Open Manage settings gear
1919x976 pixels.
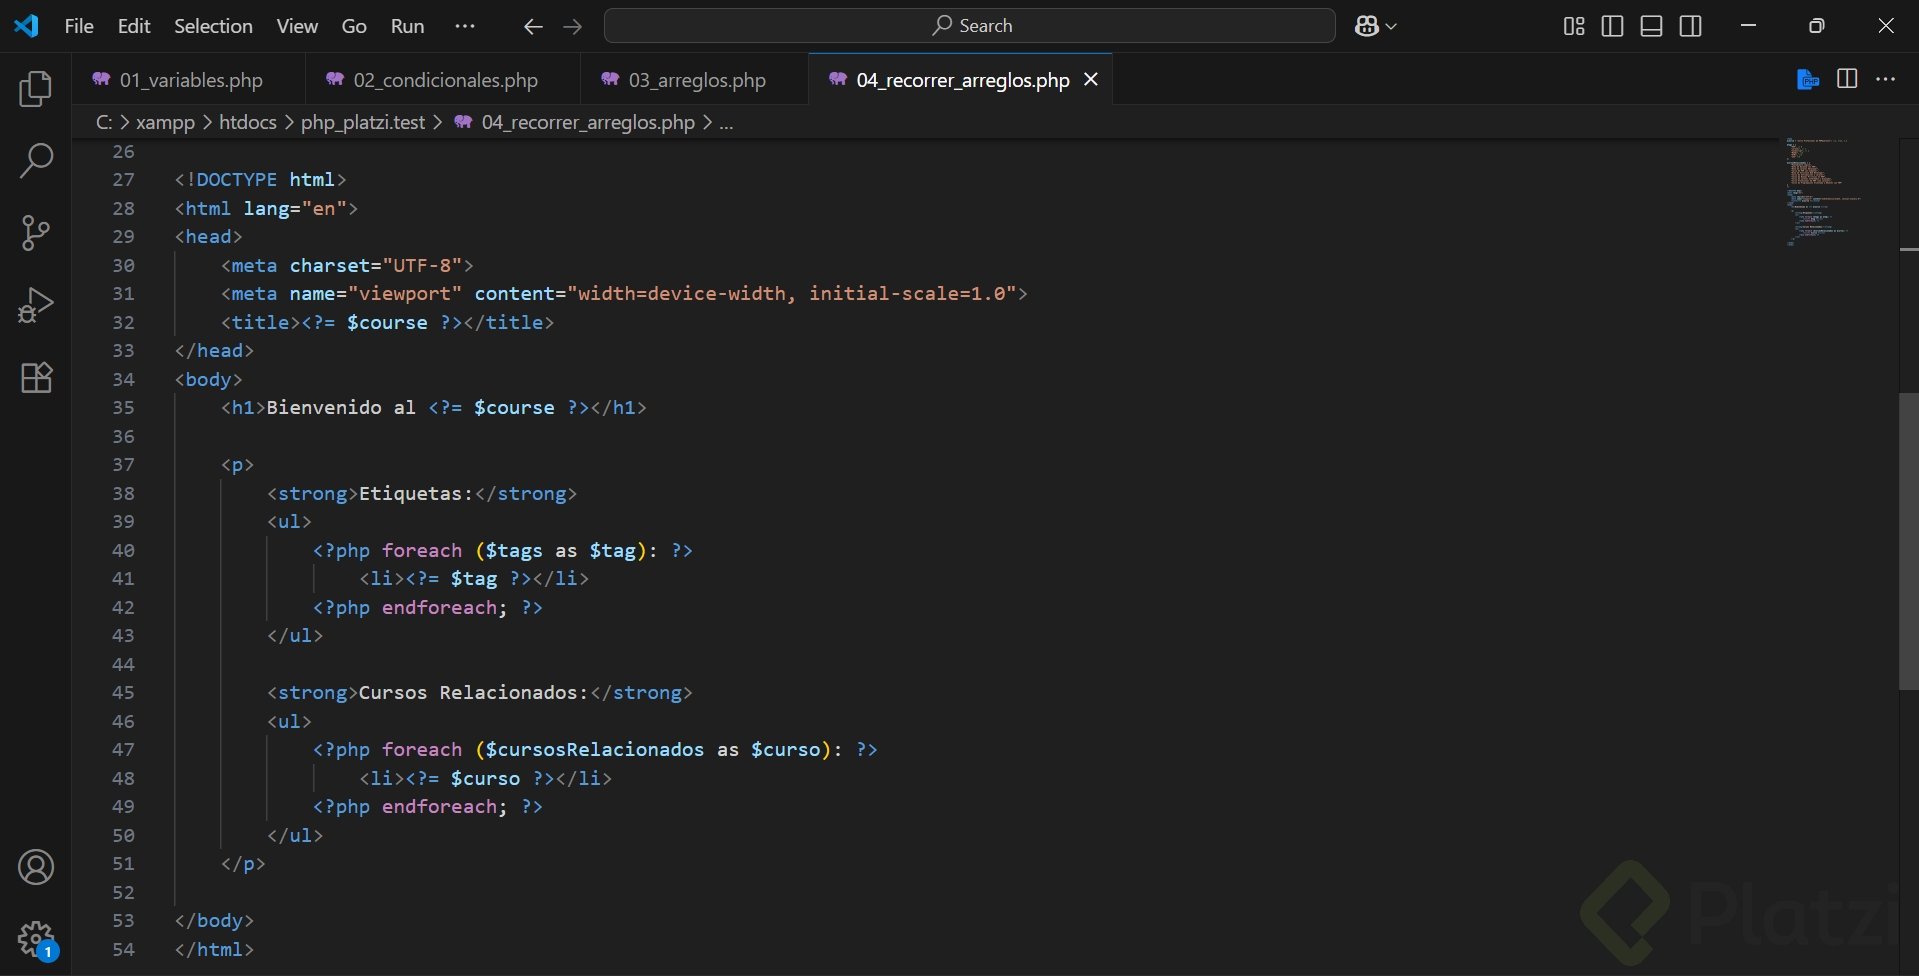[x=36, y=939]
